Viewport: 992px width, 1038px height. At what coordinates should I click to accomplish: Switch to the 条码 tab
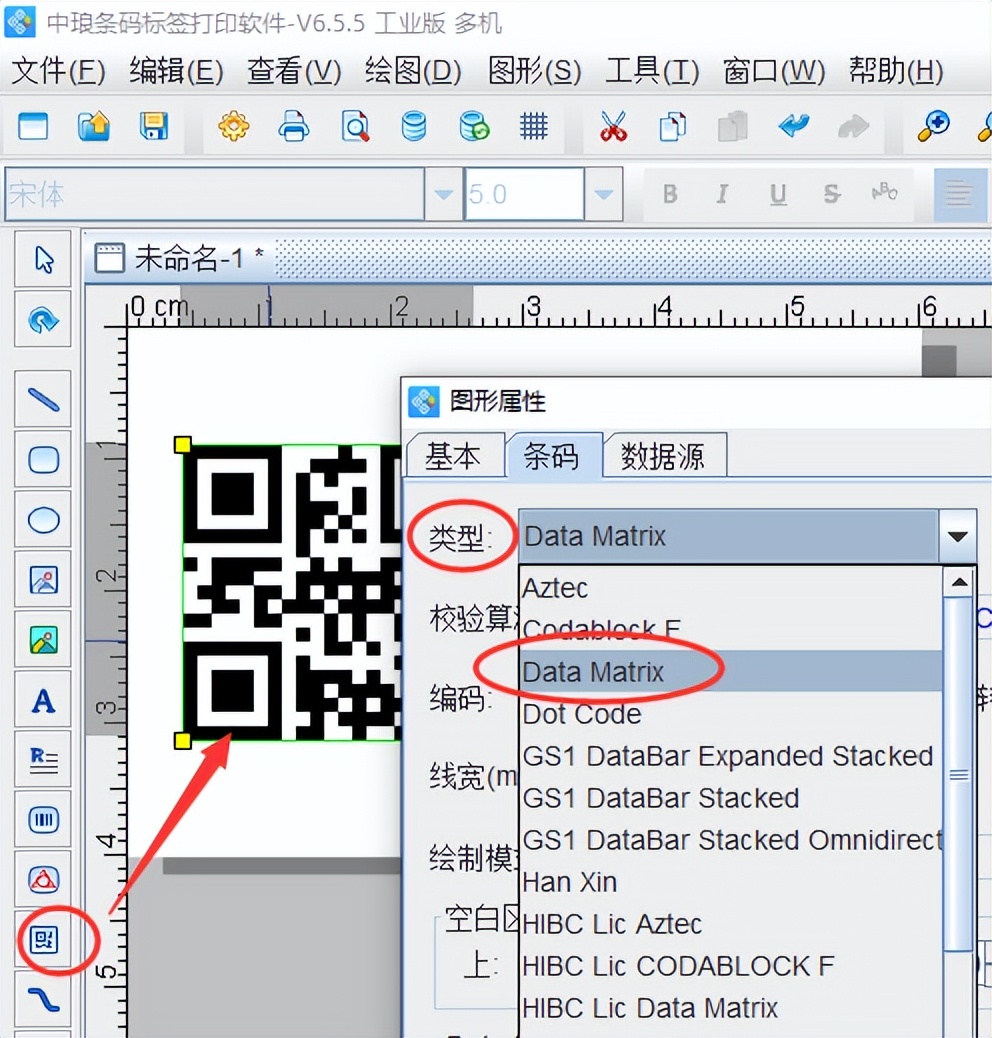tap(553, 455)
